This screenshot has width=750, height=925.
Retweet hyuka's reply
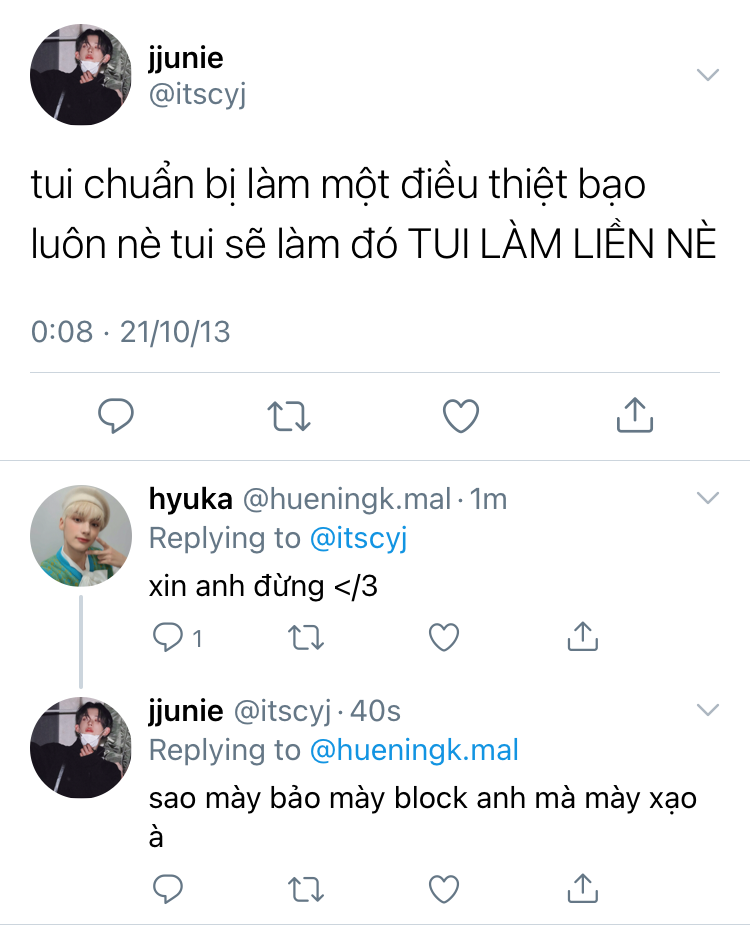coord(306,638)
